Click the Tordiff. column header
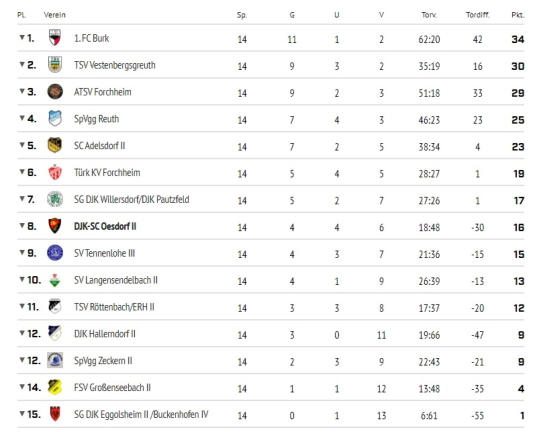 point(478,15)
